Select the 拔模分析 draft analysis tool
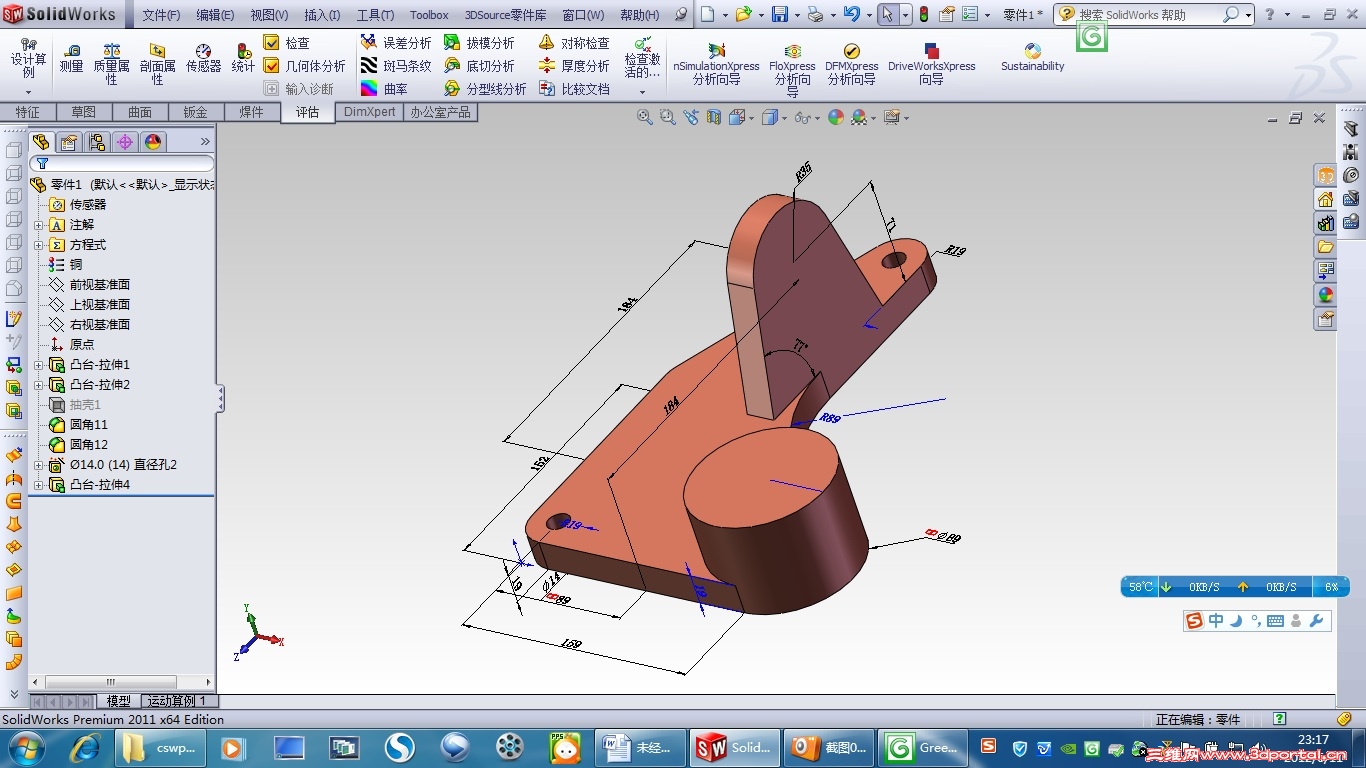Viewport: 1366px width, 768px height. [x=479, y=43]
